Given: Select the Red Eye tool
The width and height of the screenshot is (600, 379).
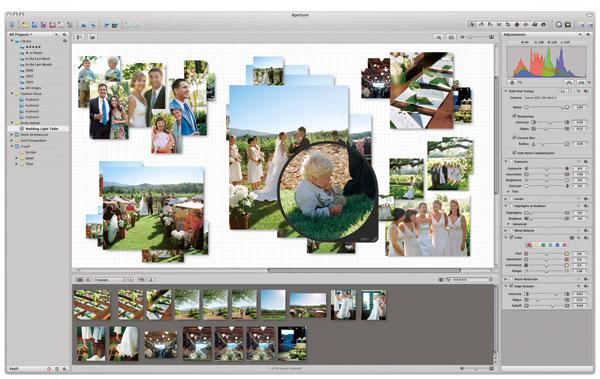Looking at the screenshot, I should pos(526,25).
